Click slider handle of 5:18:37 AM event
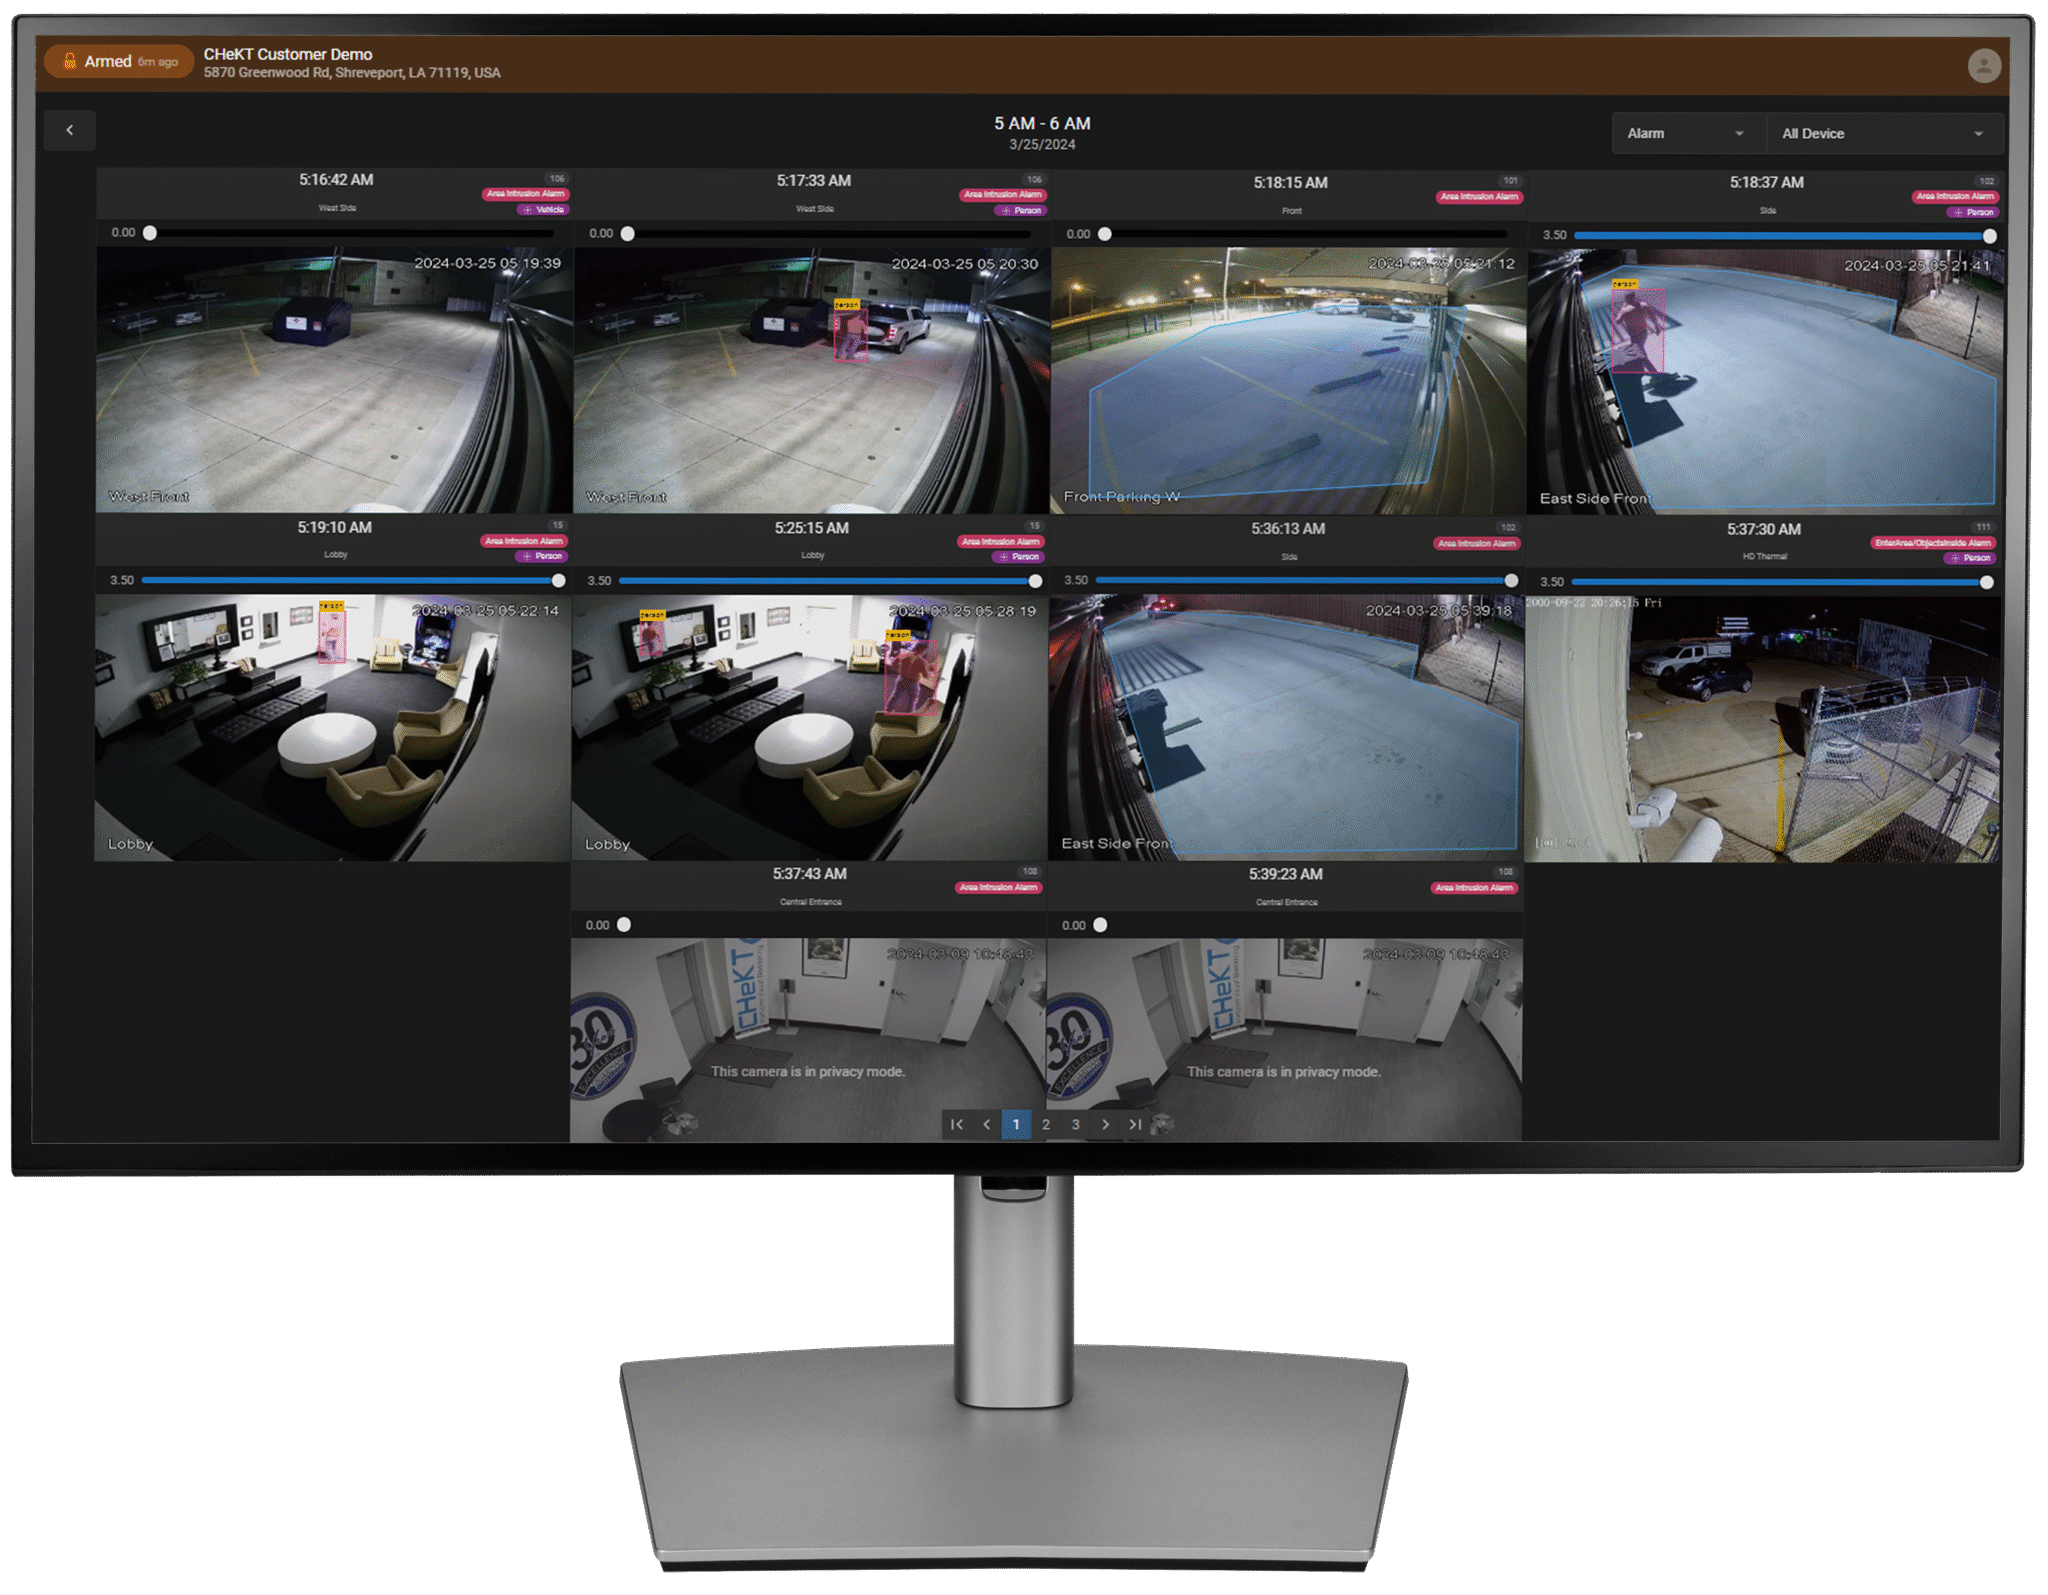The height and width of the screenshot is (1595, 2048). coord(1989,236)
